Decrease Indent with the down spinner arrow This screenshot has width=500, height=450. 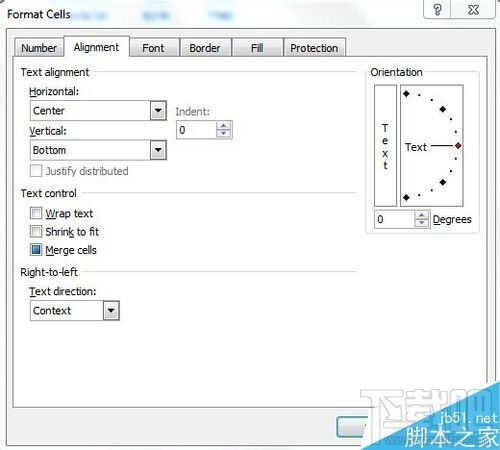(224, 134)
